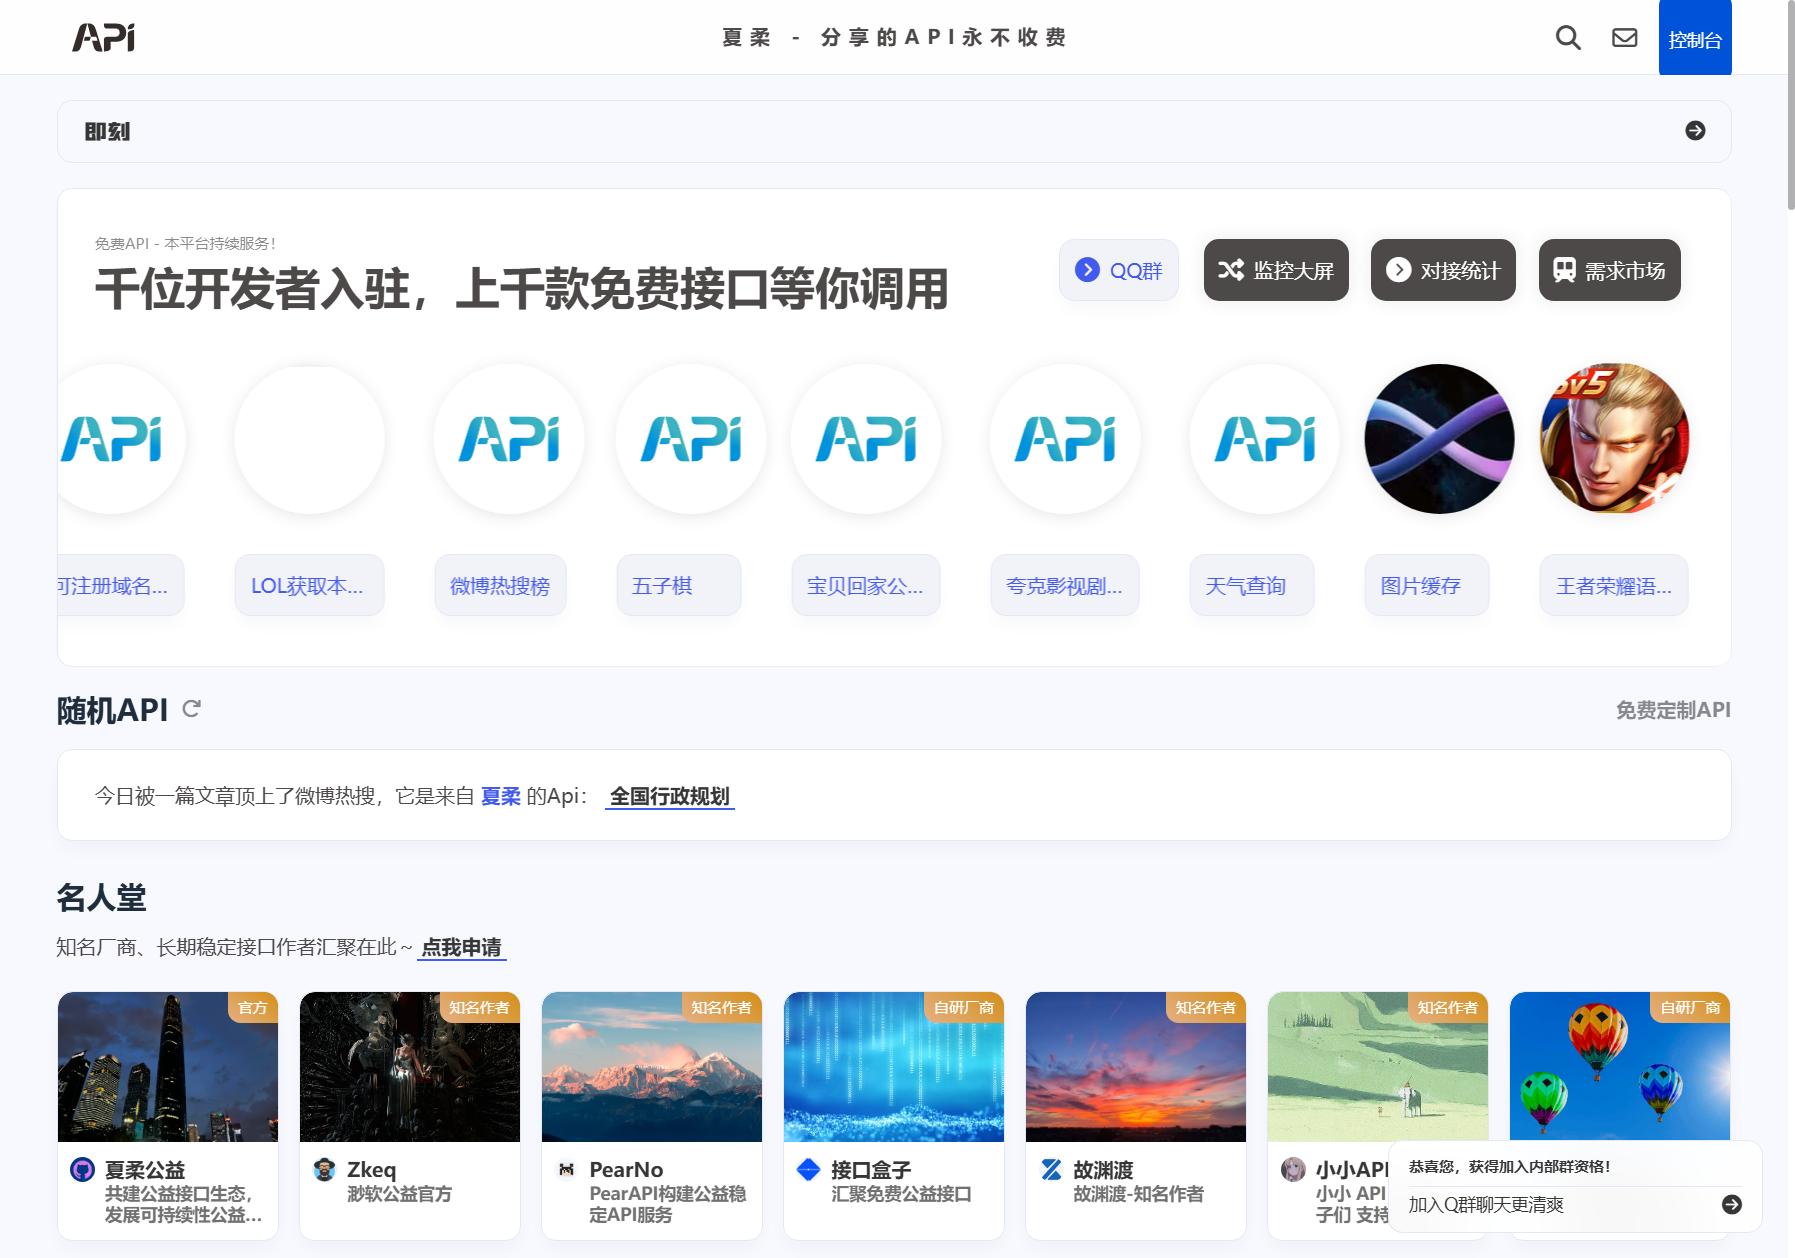Screen dimensions: 1795x1258
Task: Open the 天气查询 tag
Action: point(1252,585)
